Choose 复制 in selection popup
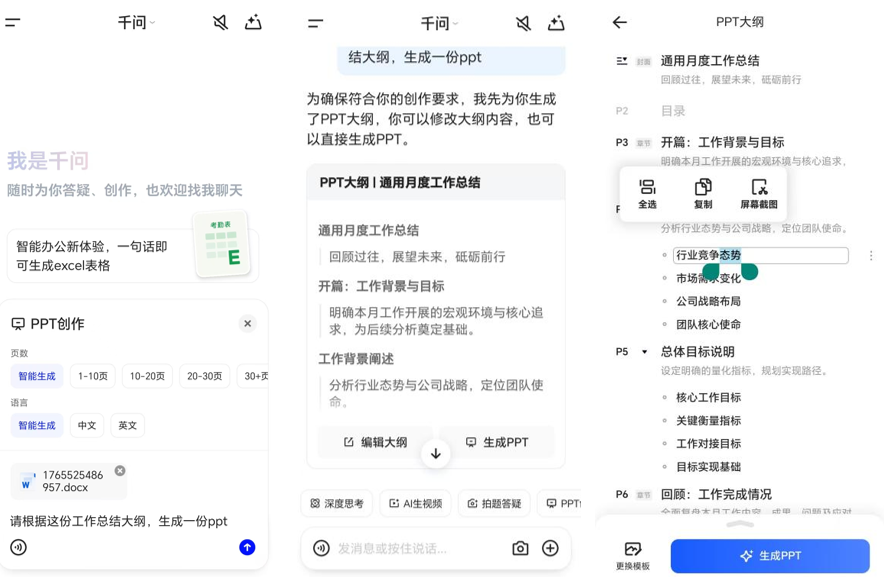The height and width of the screenshot is (577, 884). tap(703, 194)
